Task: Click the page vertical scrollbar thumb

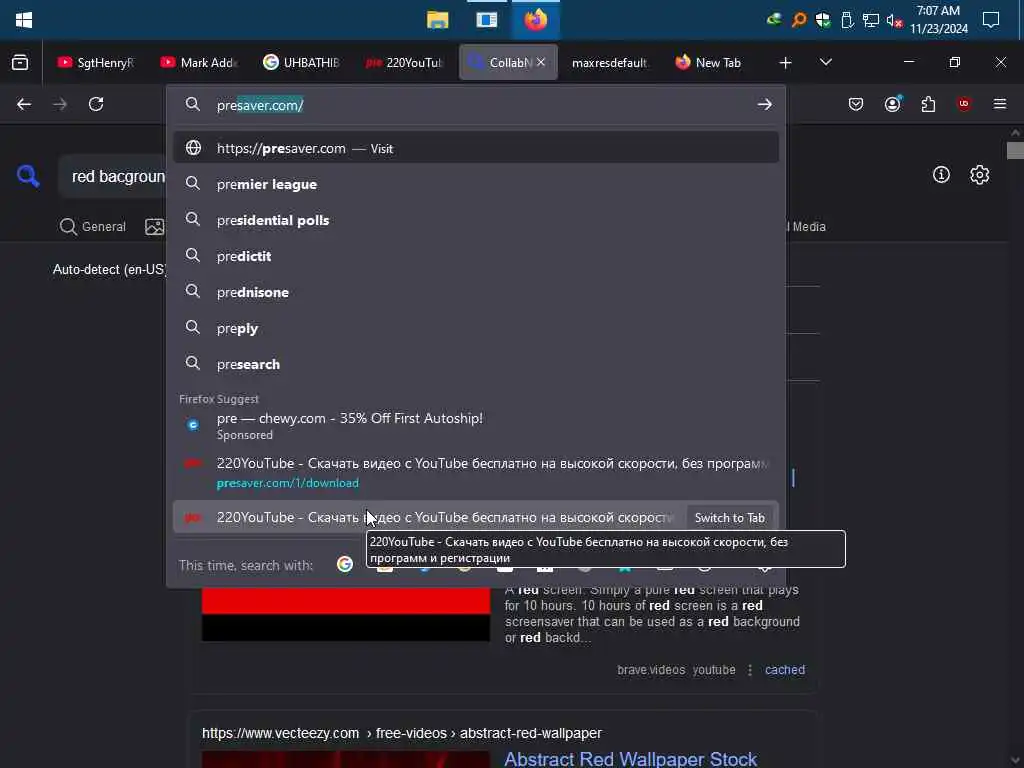Action: [1016, 150]
